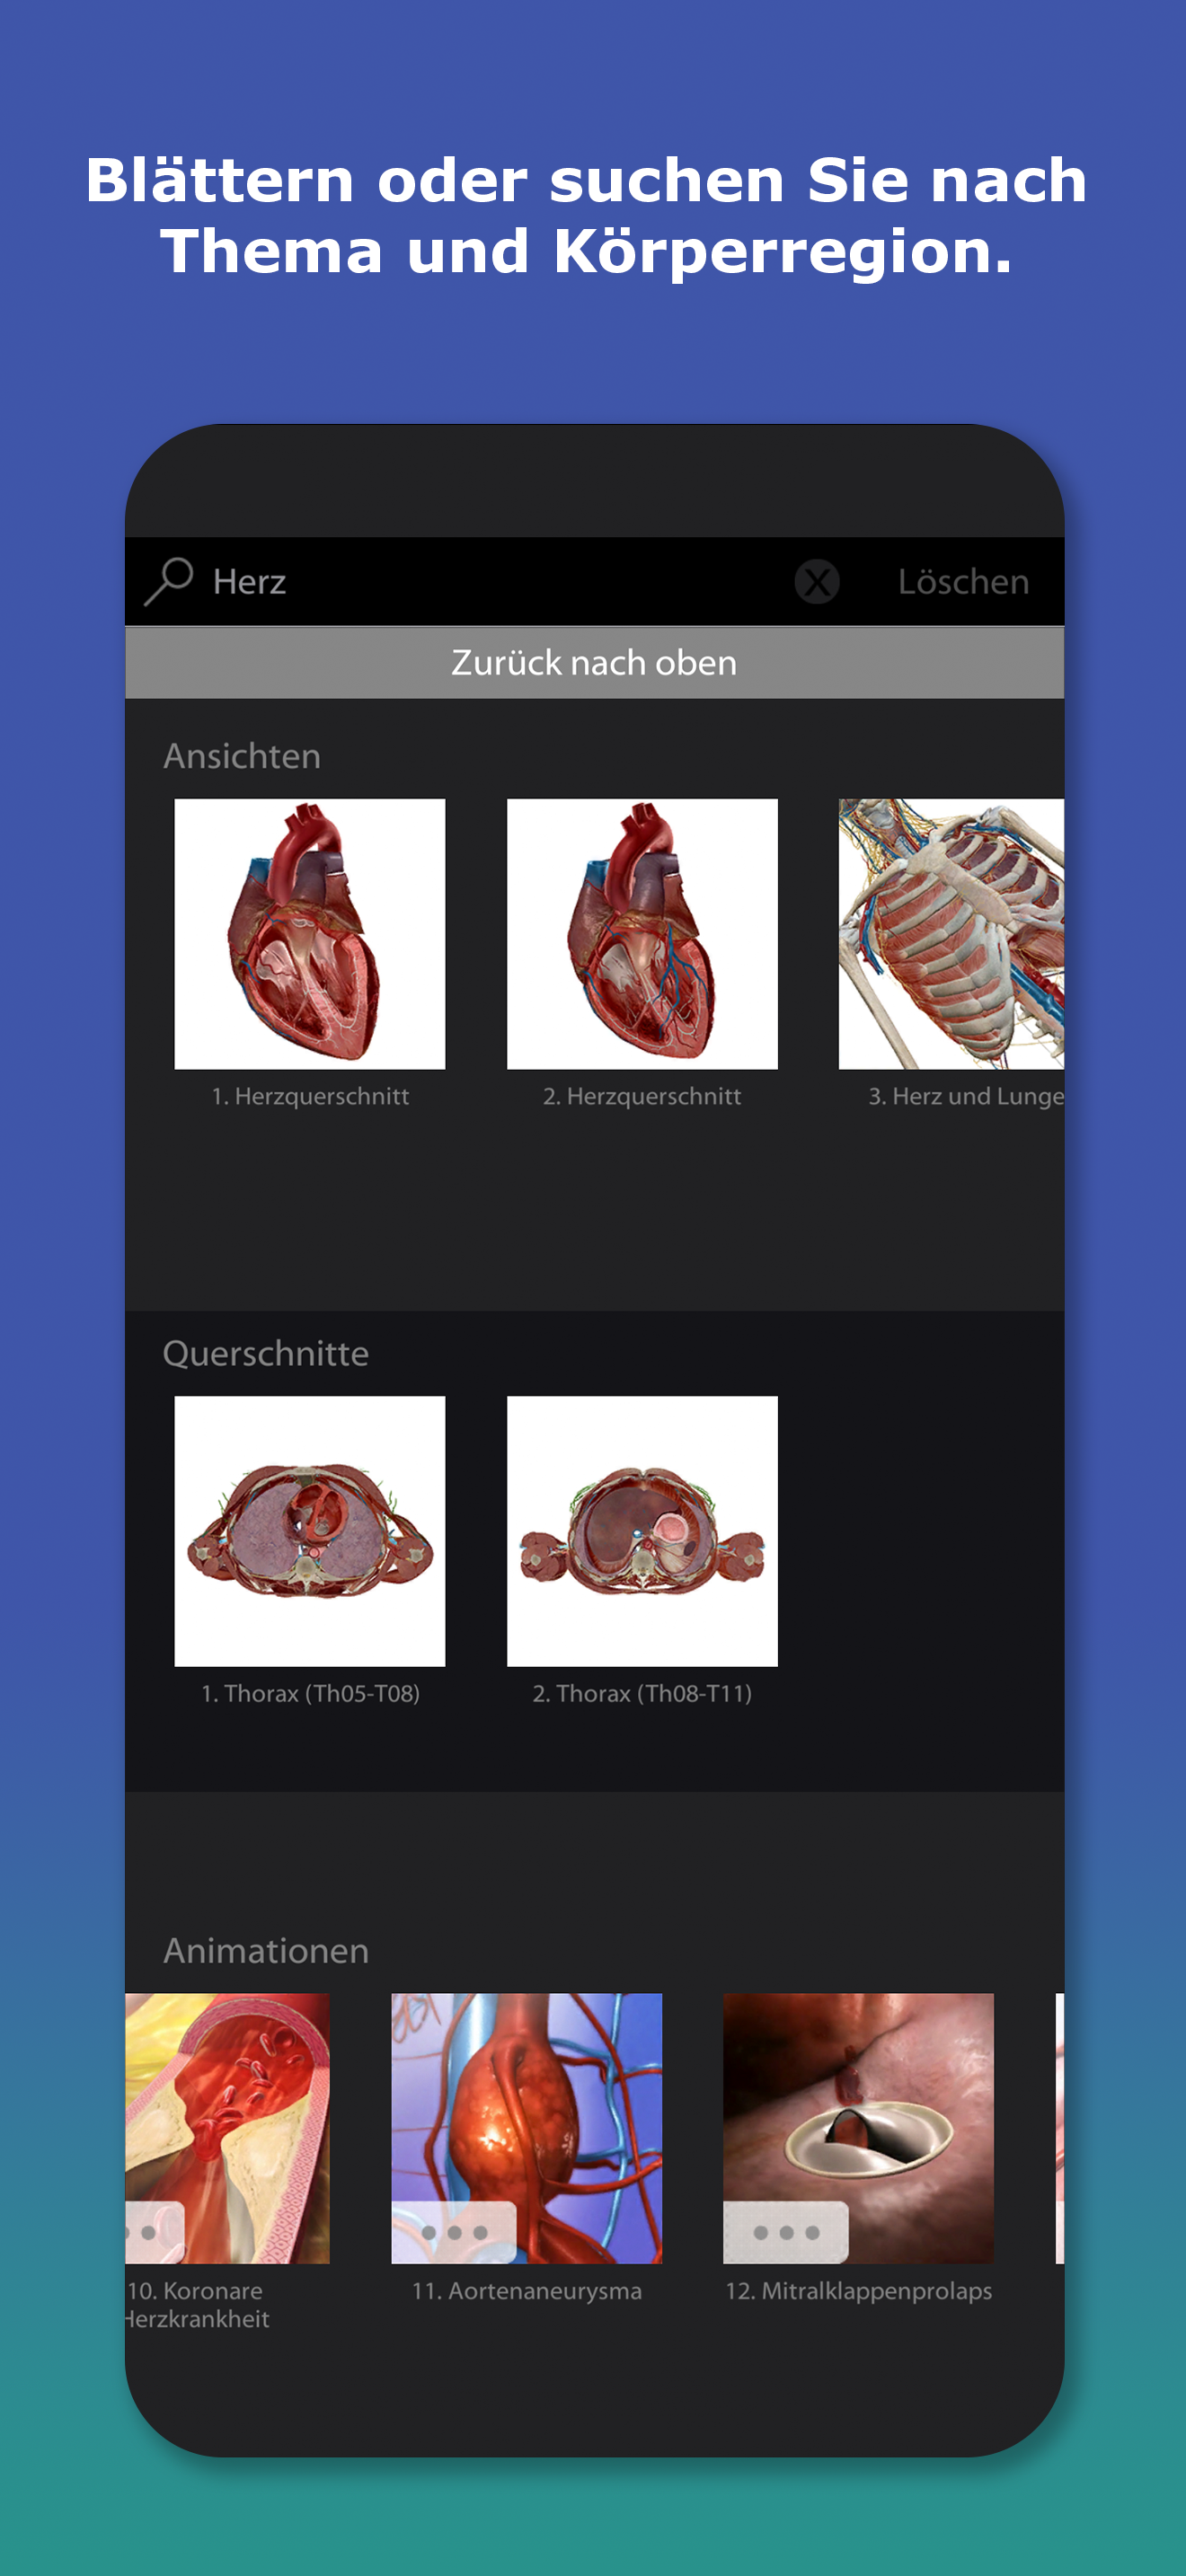Viewport: 1186px width, 2576px height.
Task: Select the Querschnitte section heading
Action: [266, 1353]
